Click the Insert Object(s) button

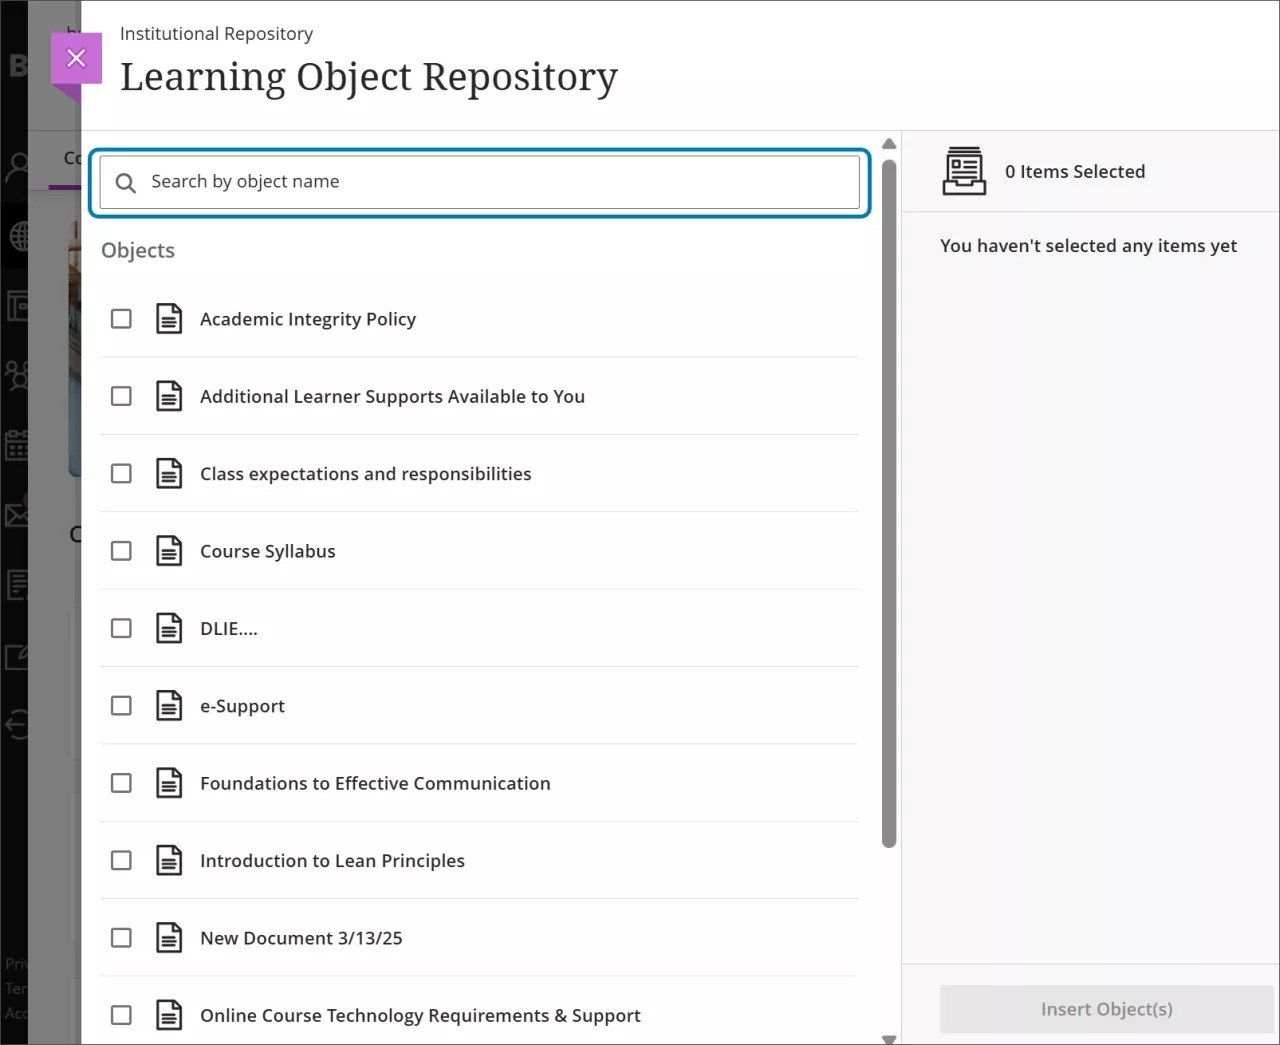click(x=1106, y=1009)
